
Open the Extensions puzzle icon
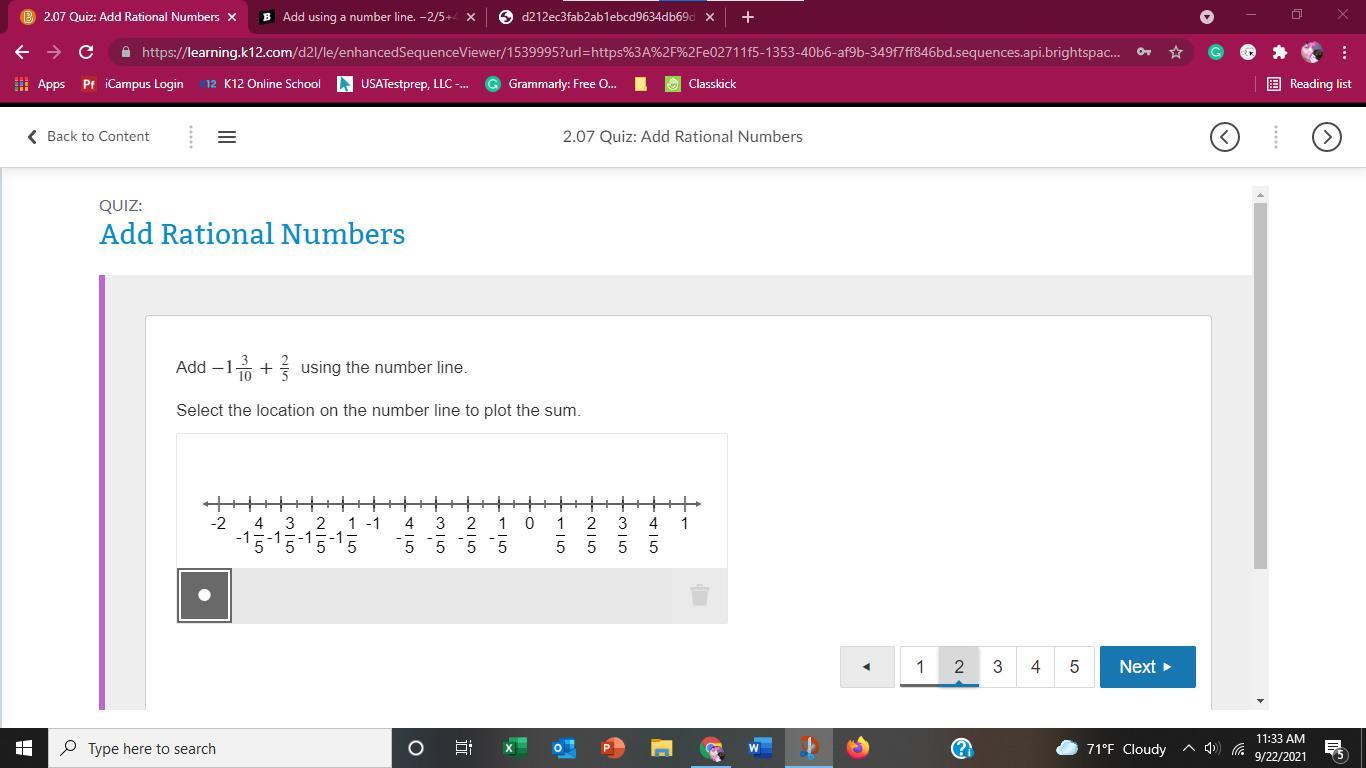[1279, 52]
